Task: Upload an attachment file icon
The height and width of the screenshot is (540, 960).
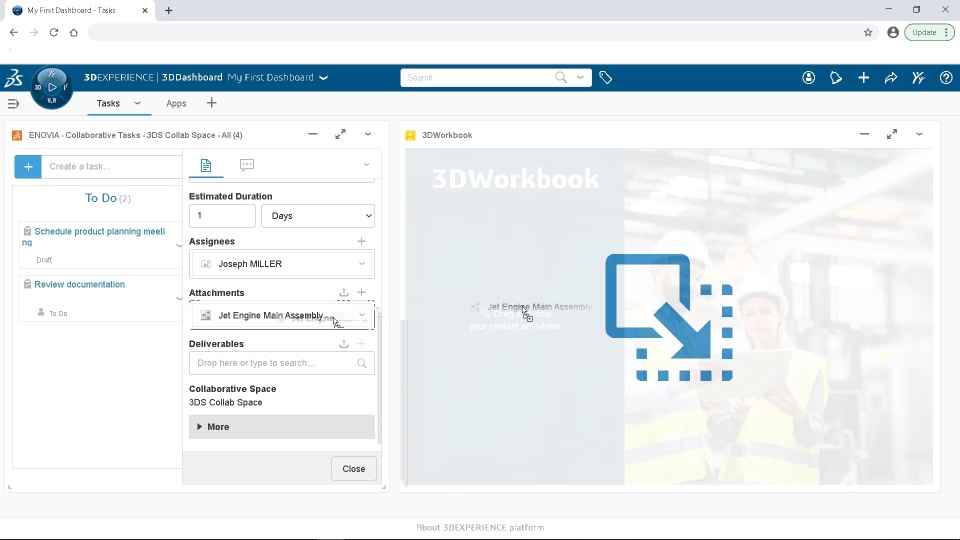Action: click(x=344, y=293)
